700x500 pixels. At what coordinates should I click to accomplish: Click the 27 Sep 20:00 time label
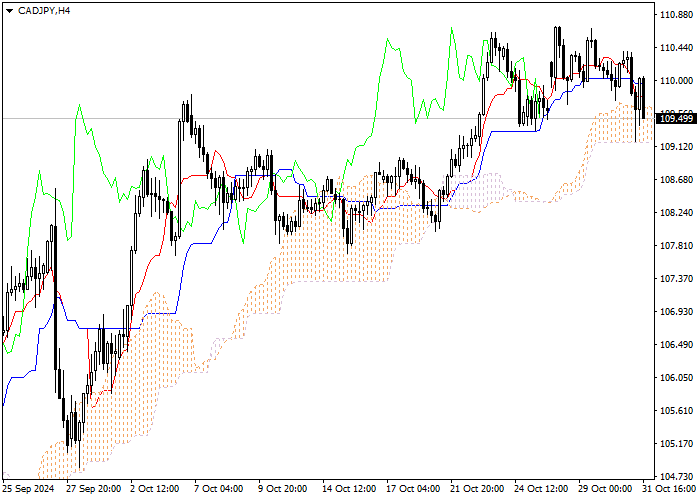(94, 489)
